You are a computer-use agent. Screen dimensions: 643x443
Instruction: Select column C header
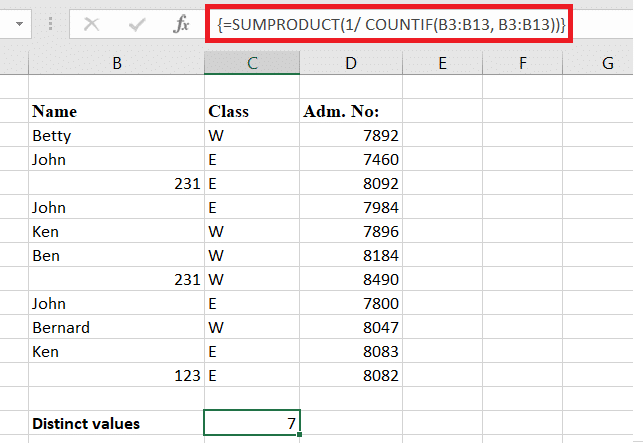click(x=251, y=64)
